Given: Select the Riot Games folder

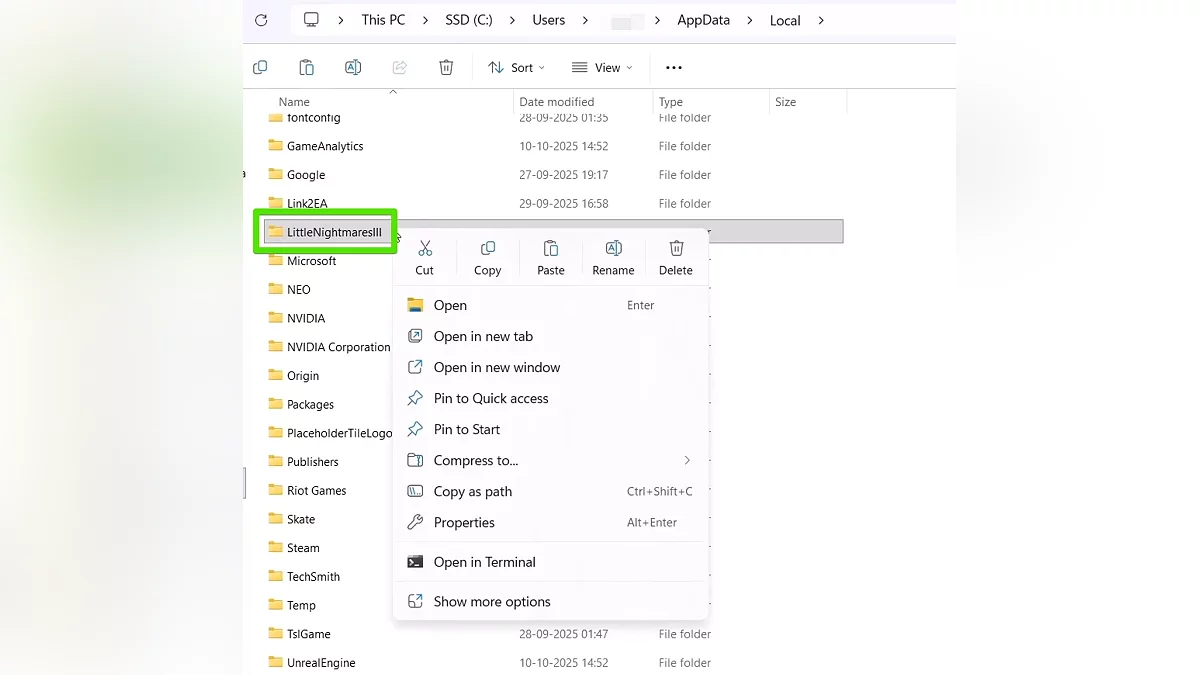Looking at the screenshot, I should click(316, 491).
